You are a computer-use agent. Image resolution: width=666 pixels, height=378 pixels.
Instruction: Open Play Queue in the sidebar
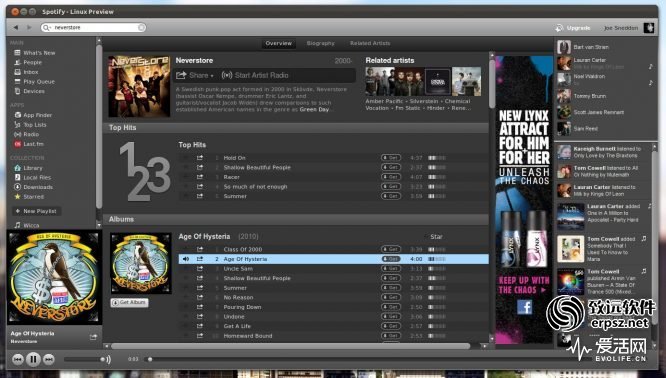coord(39,82)
